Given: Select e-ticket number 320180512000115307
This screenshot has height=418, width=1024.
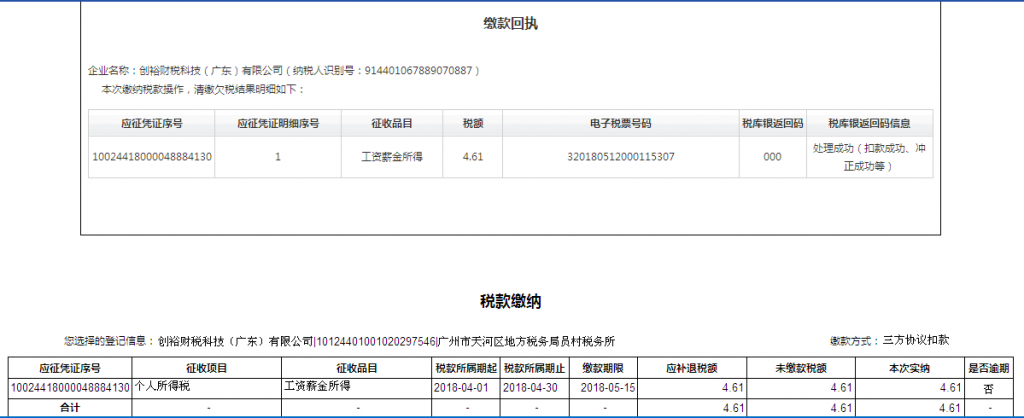Looking at the screenshot, I should point(620,157).
